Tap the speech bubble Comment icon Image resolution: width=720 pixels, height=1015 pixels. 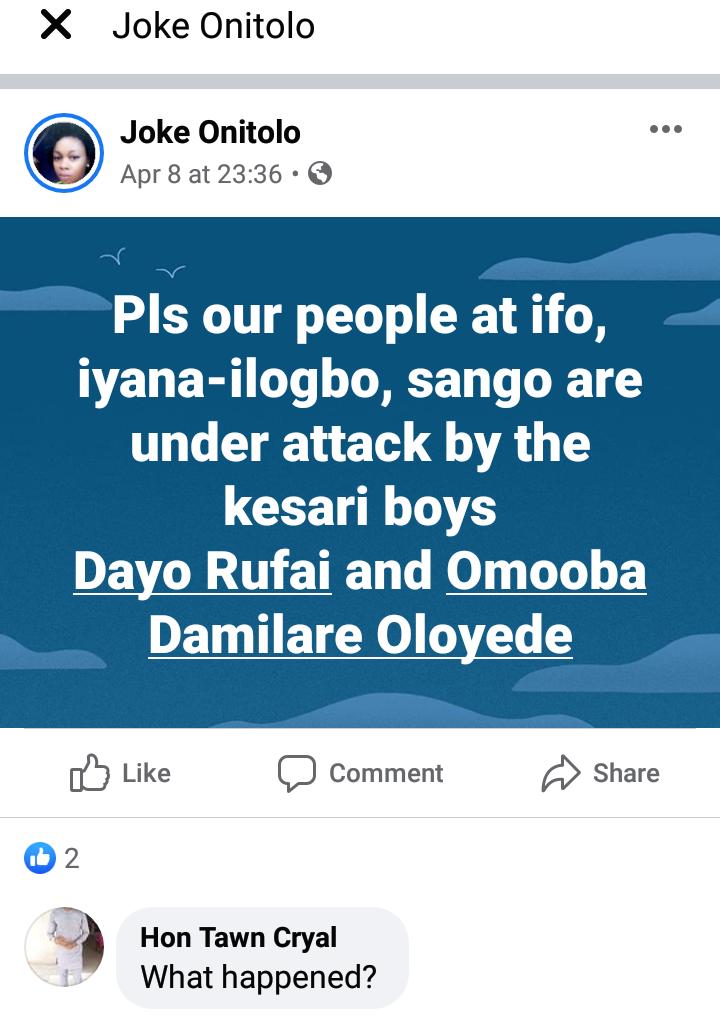[x=297, y=773]
